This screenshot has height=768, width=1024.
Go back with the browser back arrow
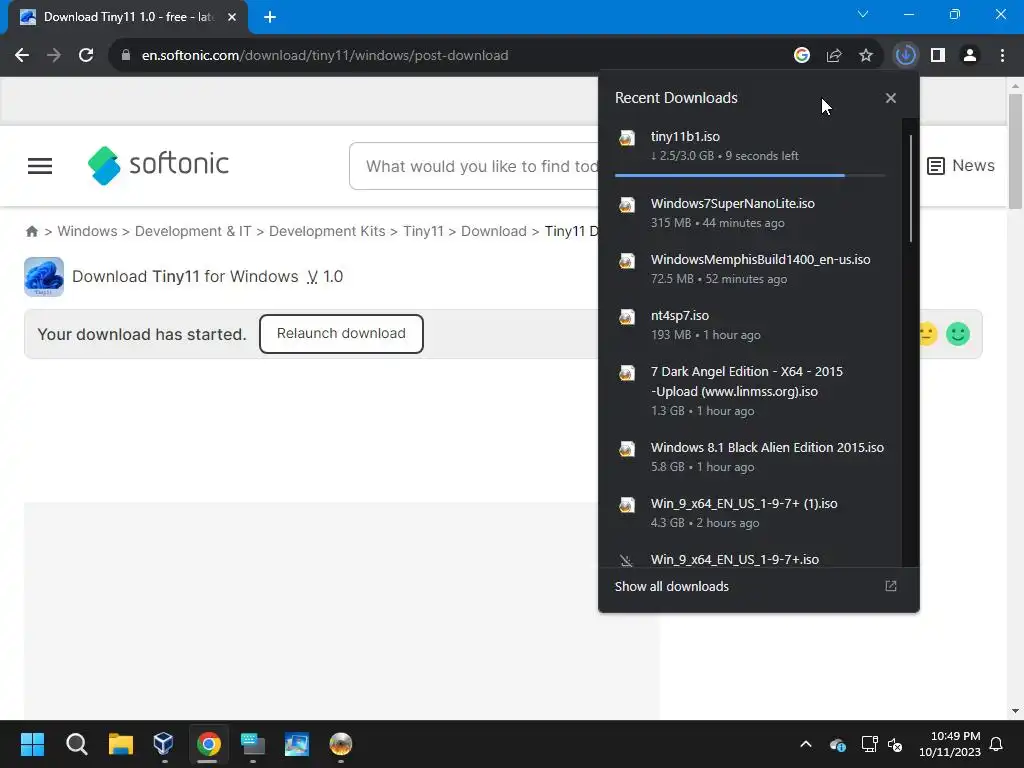(22, 56)
